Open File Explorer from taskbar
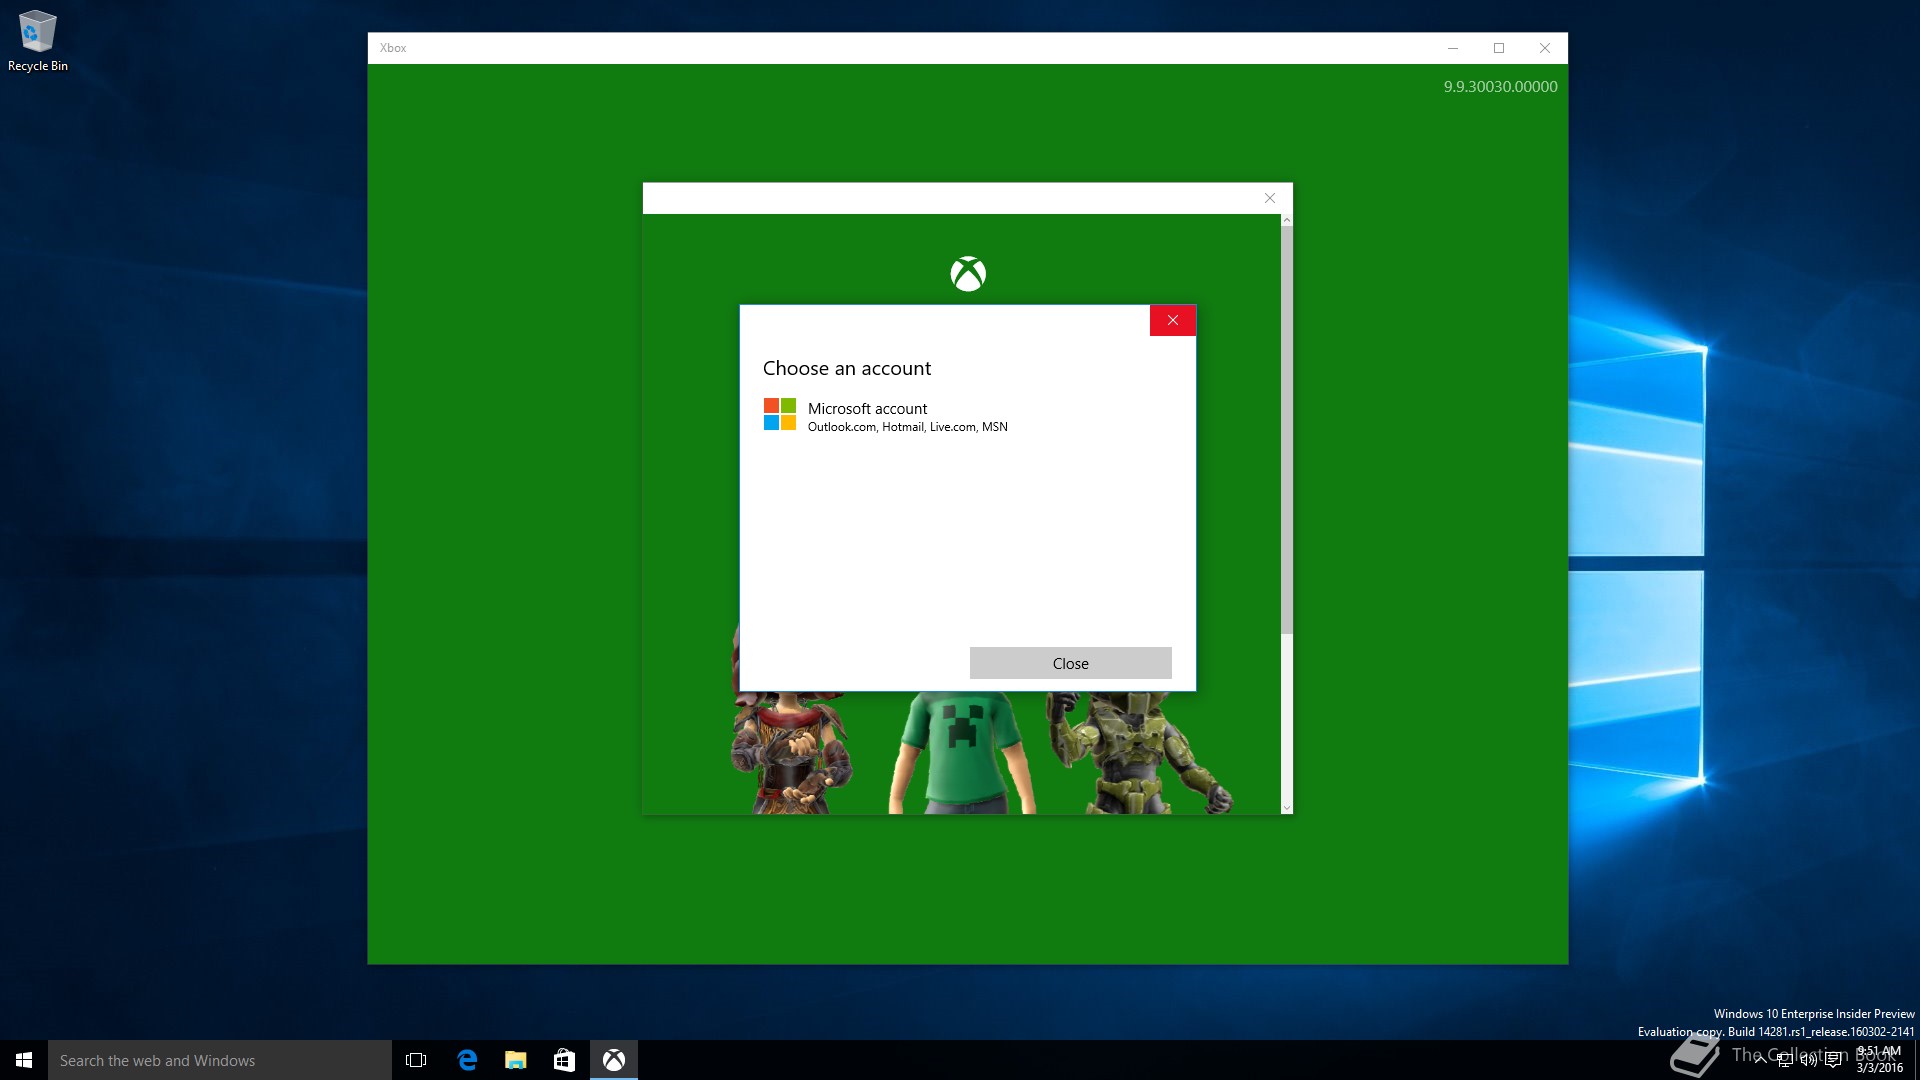The width and height of the screenshot is (1920, 1080). 515,1060
